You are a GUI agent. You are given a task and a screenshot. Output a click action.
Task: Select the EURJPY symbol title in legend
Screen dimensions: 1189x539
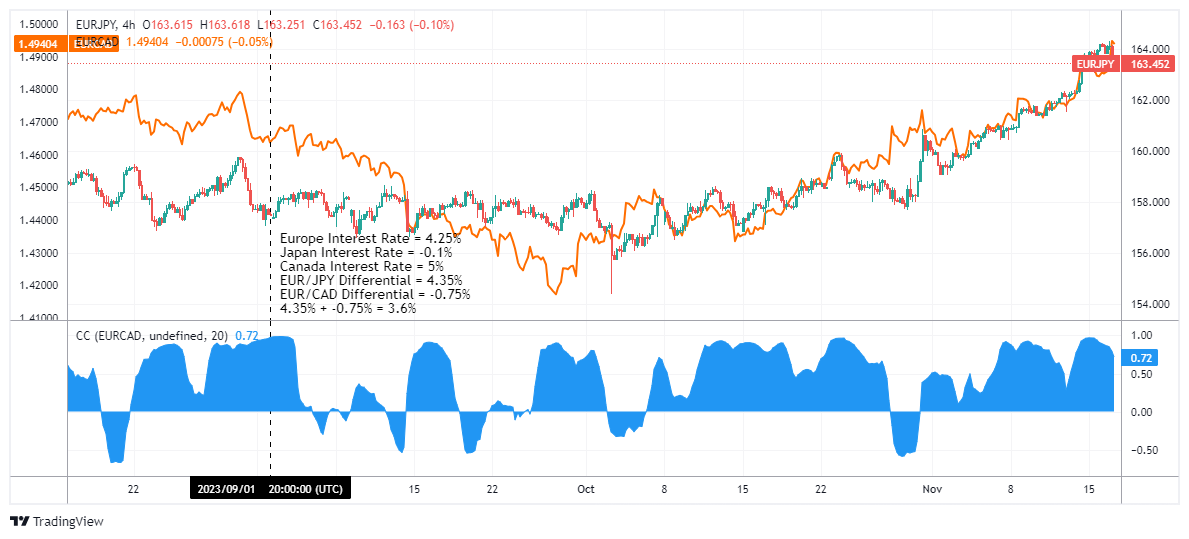coord(97,25)
